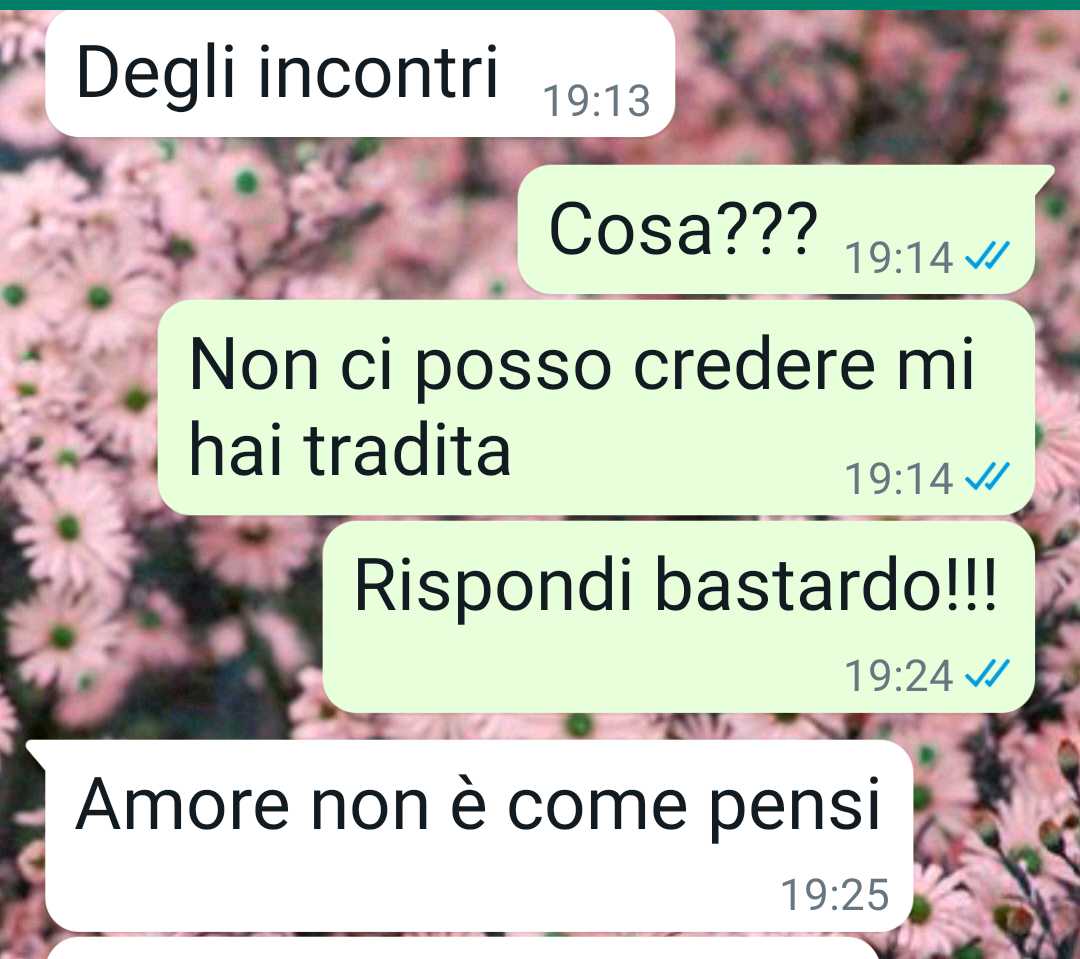Image resolution: width=1080 pixels, height=959 pixels.
Task: Click read-receipt ticks beside 19:24 timestamp
Action: click(987, 673)
